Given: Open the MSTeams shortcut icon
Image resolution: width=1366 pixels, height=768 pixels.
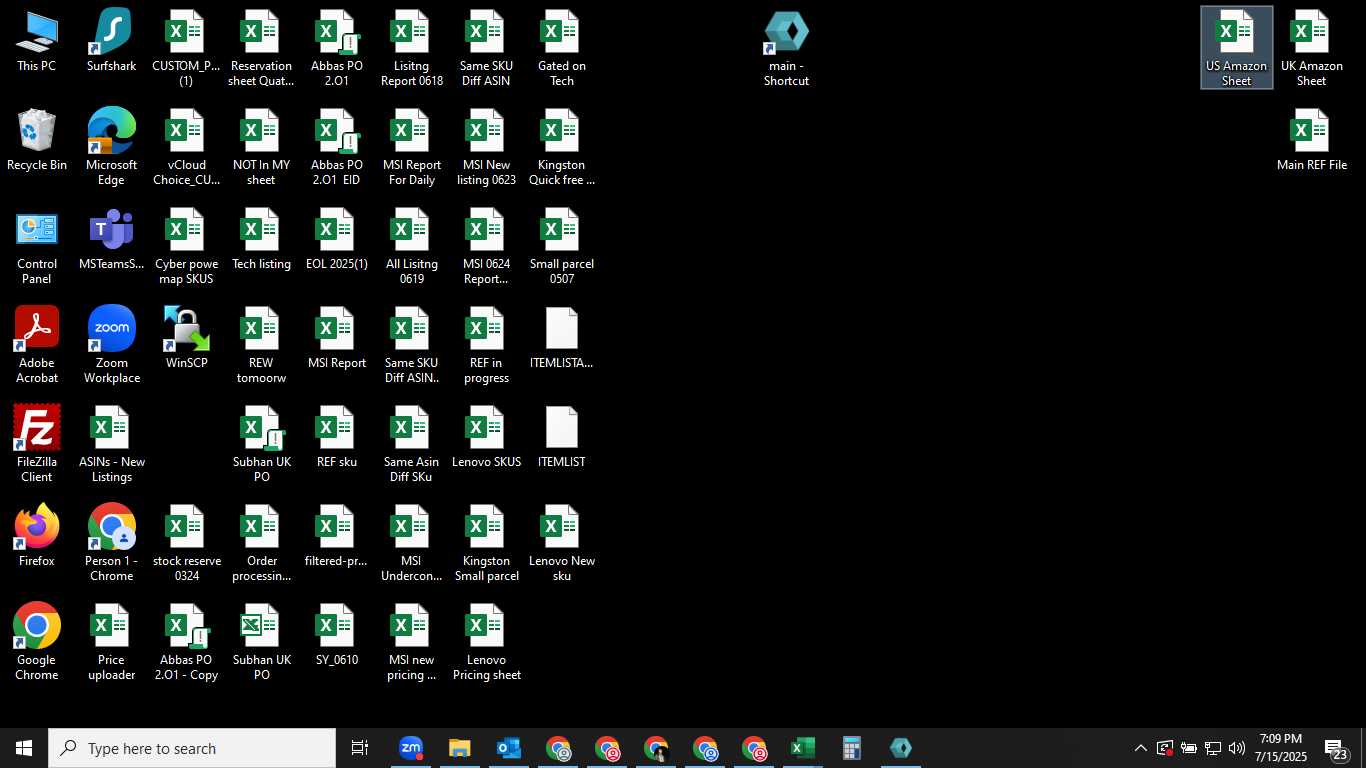Looking at the screenshot, I should [x=111, y=240].
